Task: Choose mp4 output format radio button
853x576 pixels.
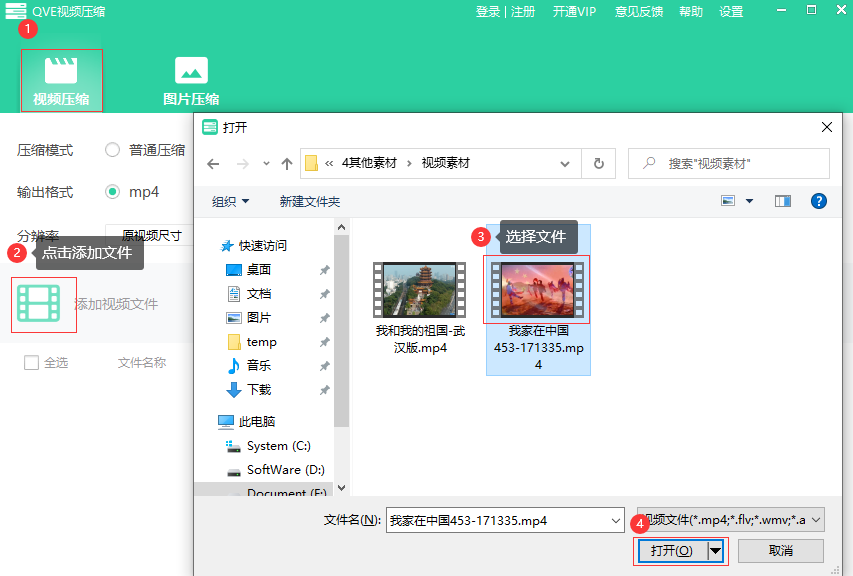Action: coord(113,192)
